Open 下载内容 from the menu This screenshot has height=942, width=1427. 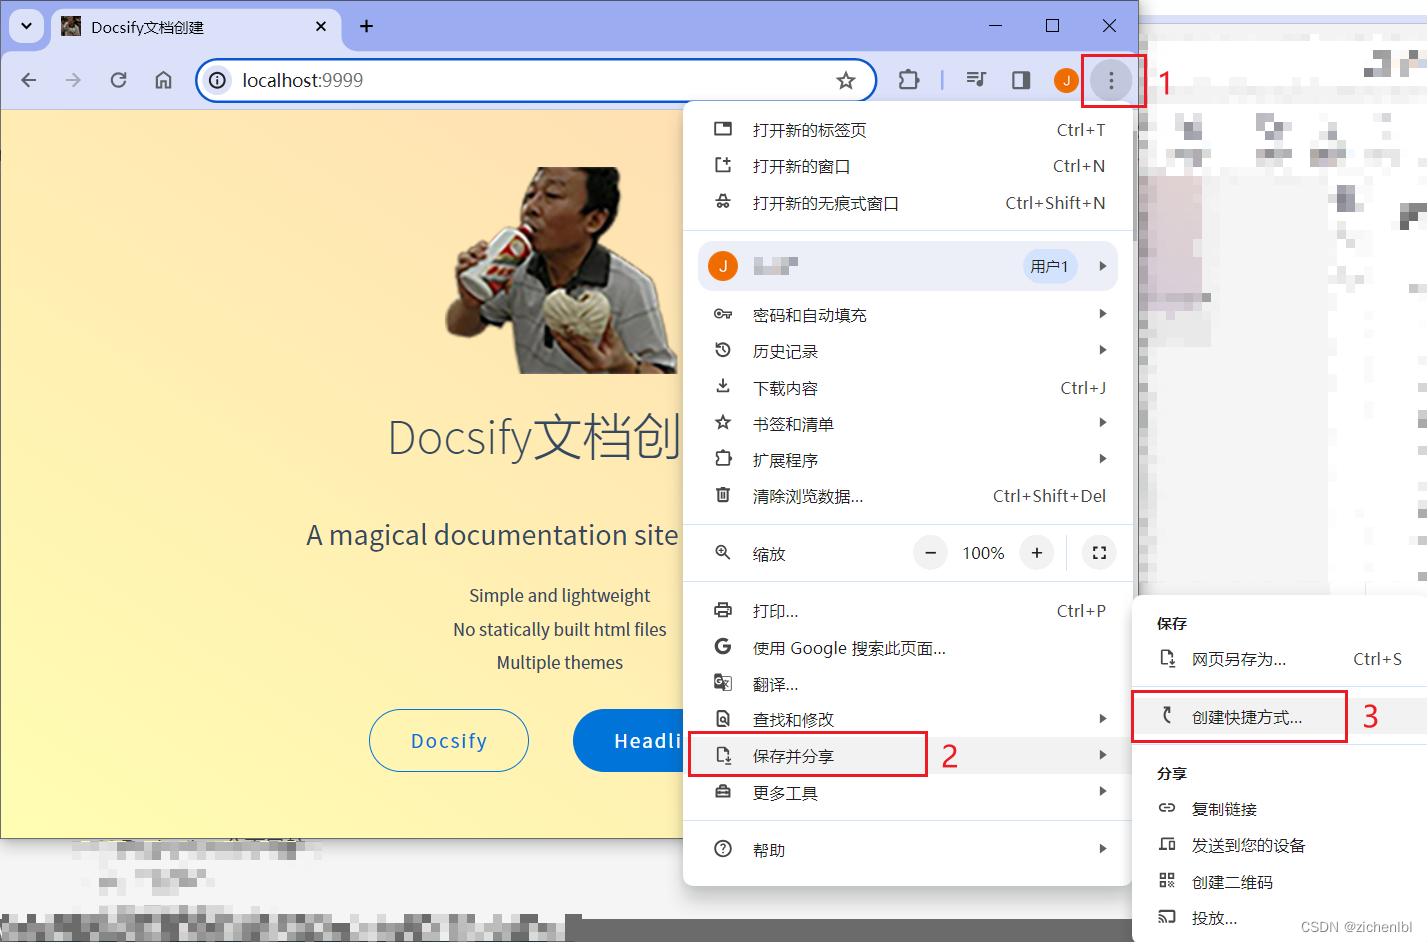point(909,388)
